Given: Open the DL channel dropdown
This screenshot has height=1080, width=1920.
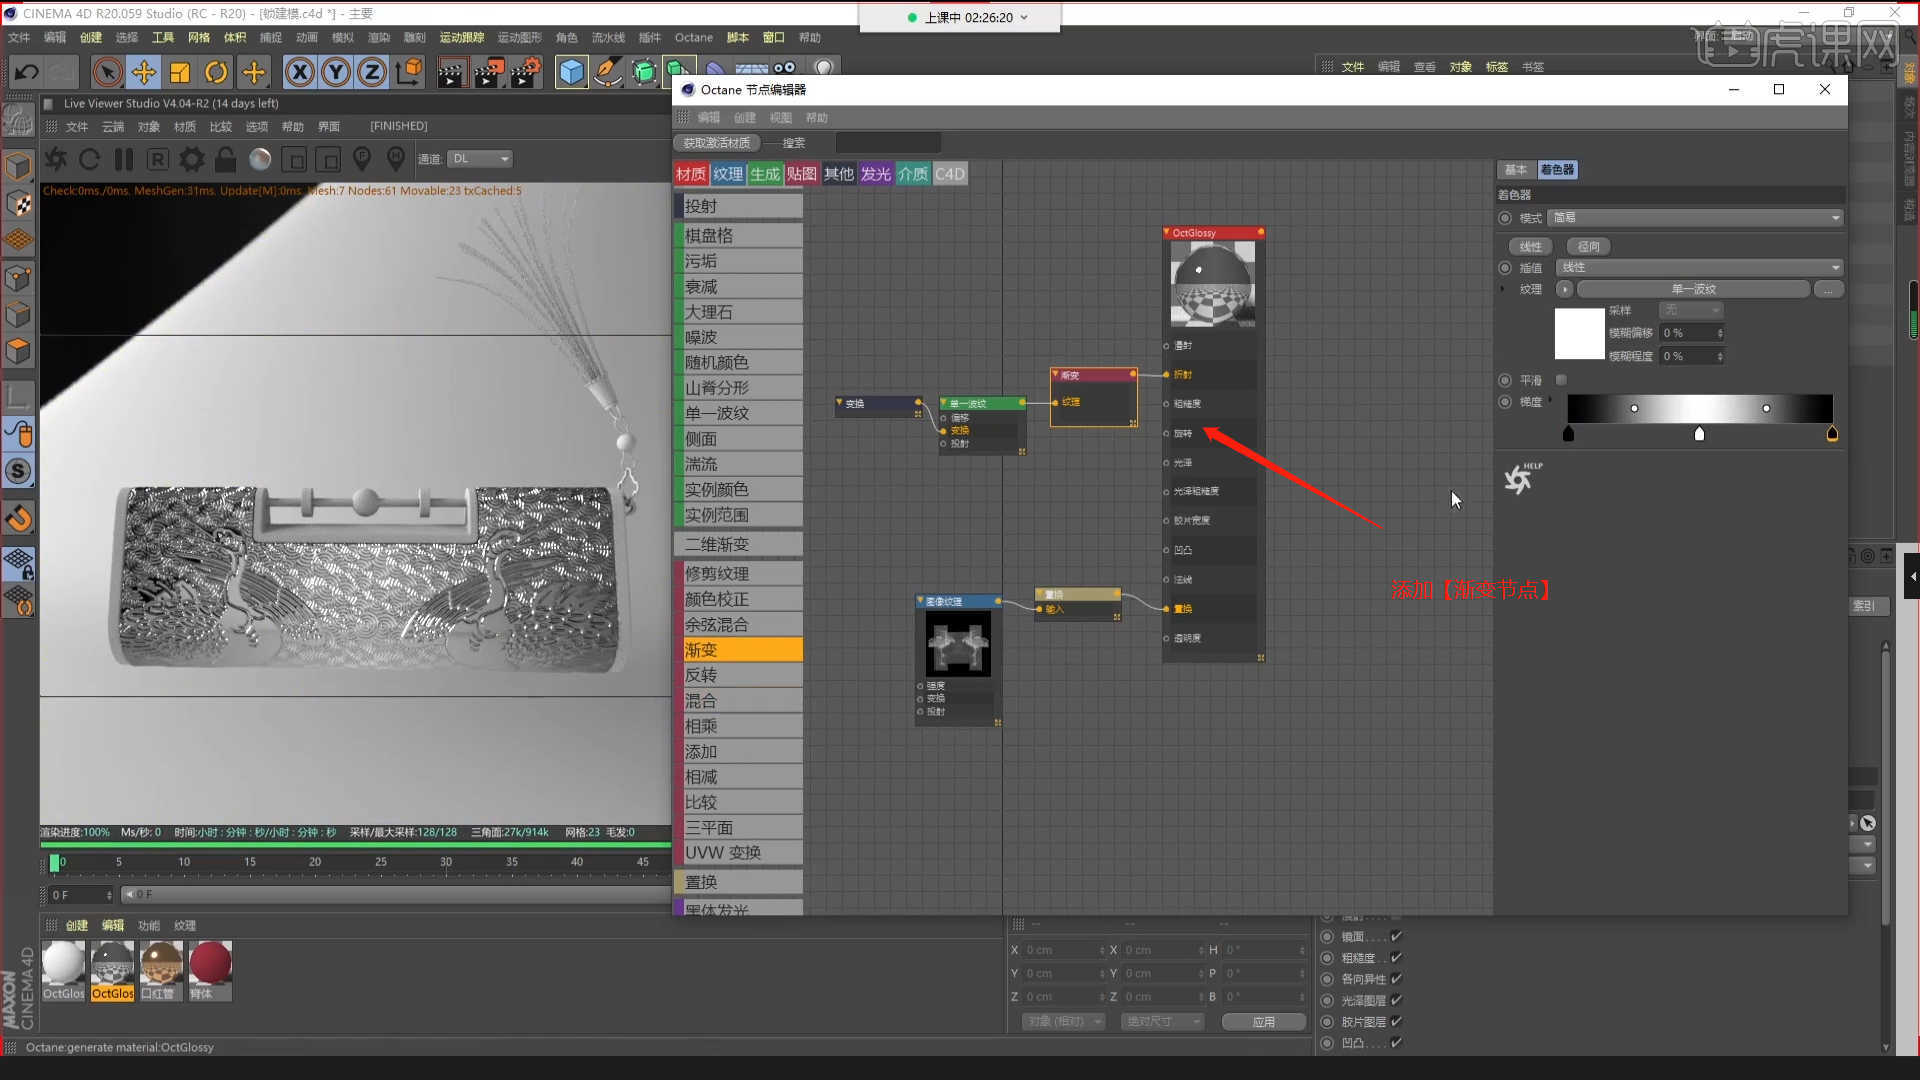Looking at the screenshot, I should [480, 159].
